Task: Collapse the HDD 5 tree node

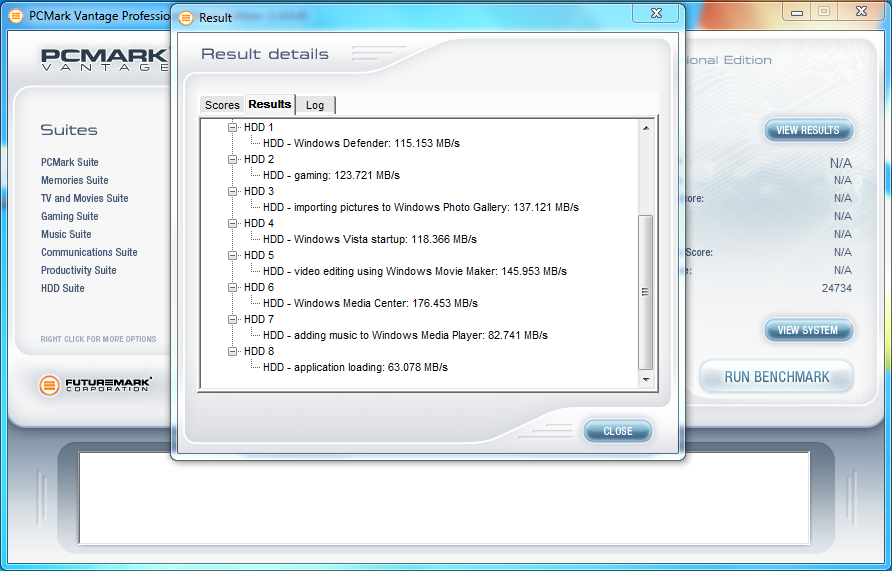Action: (232, 255)
